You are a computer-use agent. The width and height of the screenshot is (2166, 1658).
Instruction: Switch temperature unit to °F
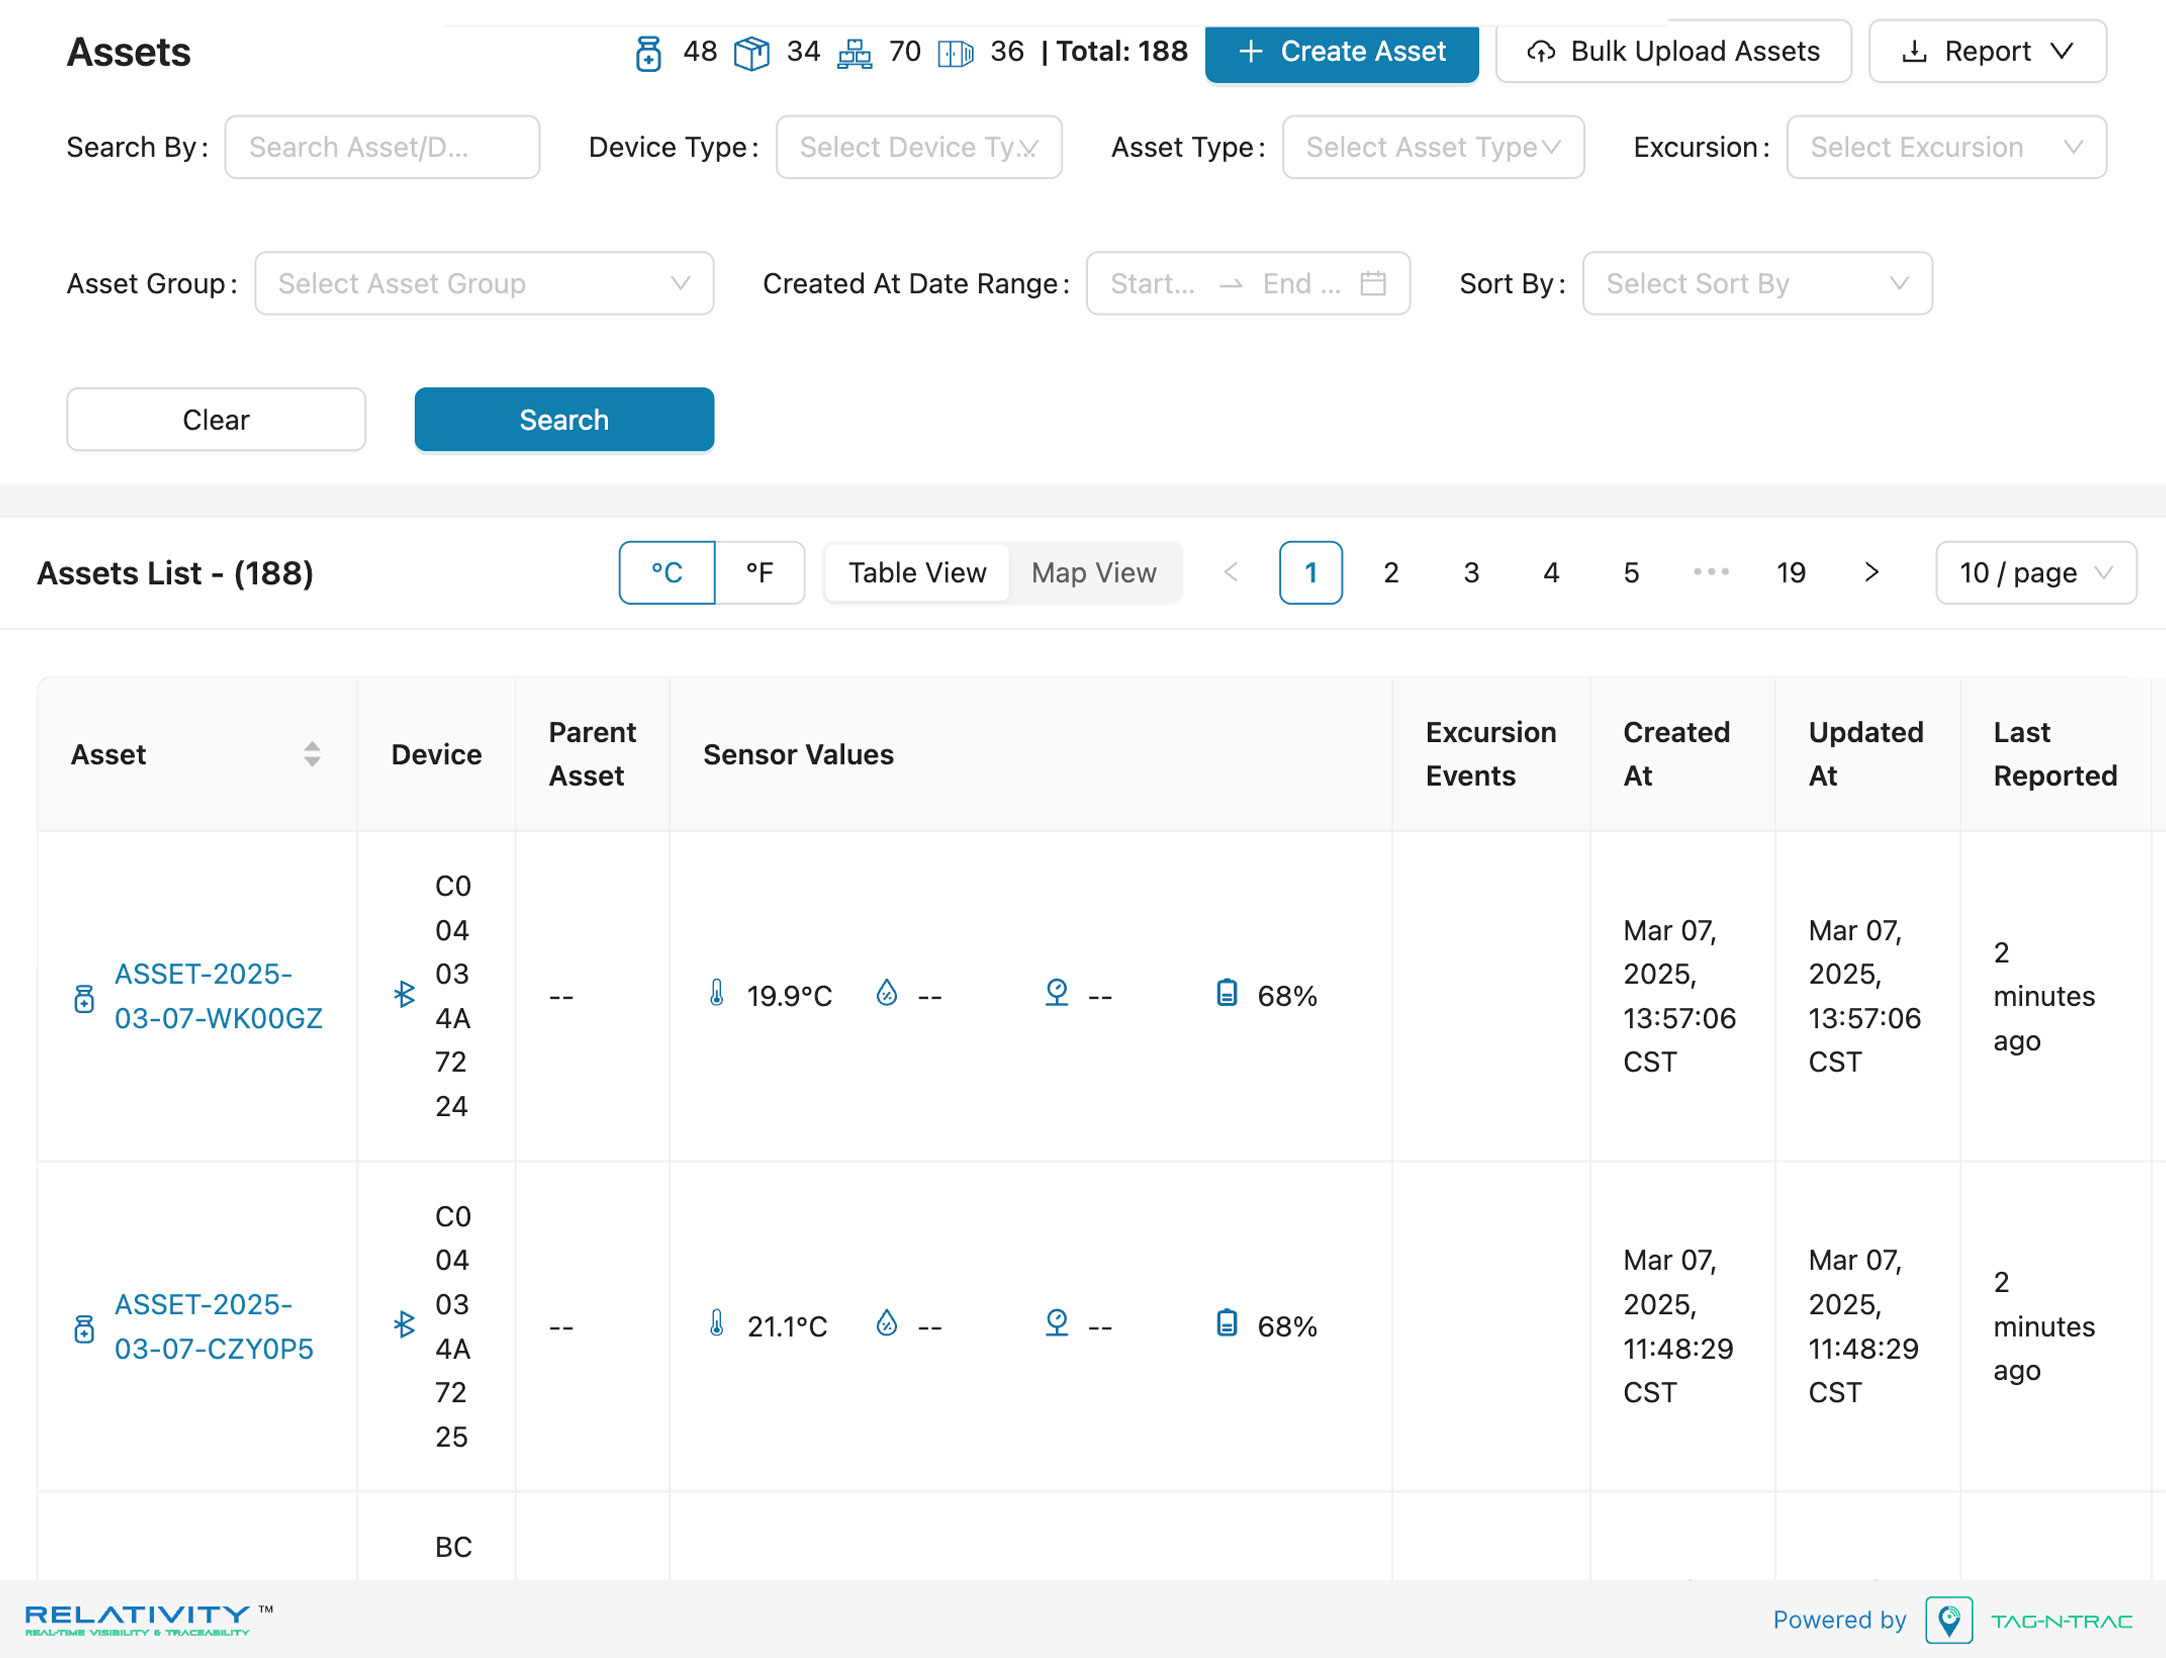[760, 572]
